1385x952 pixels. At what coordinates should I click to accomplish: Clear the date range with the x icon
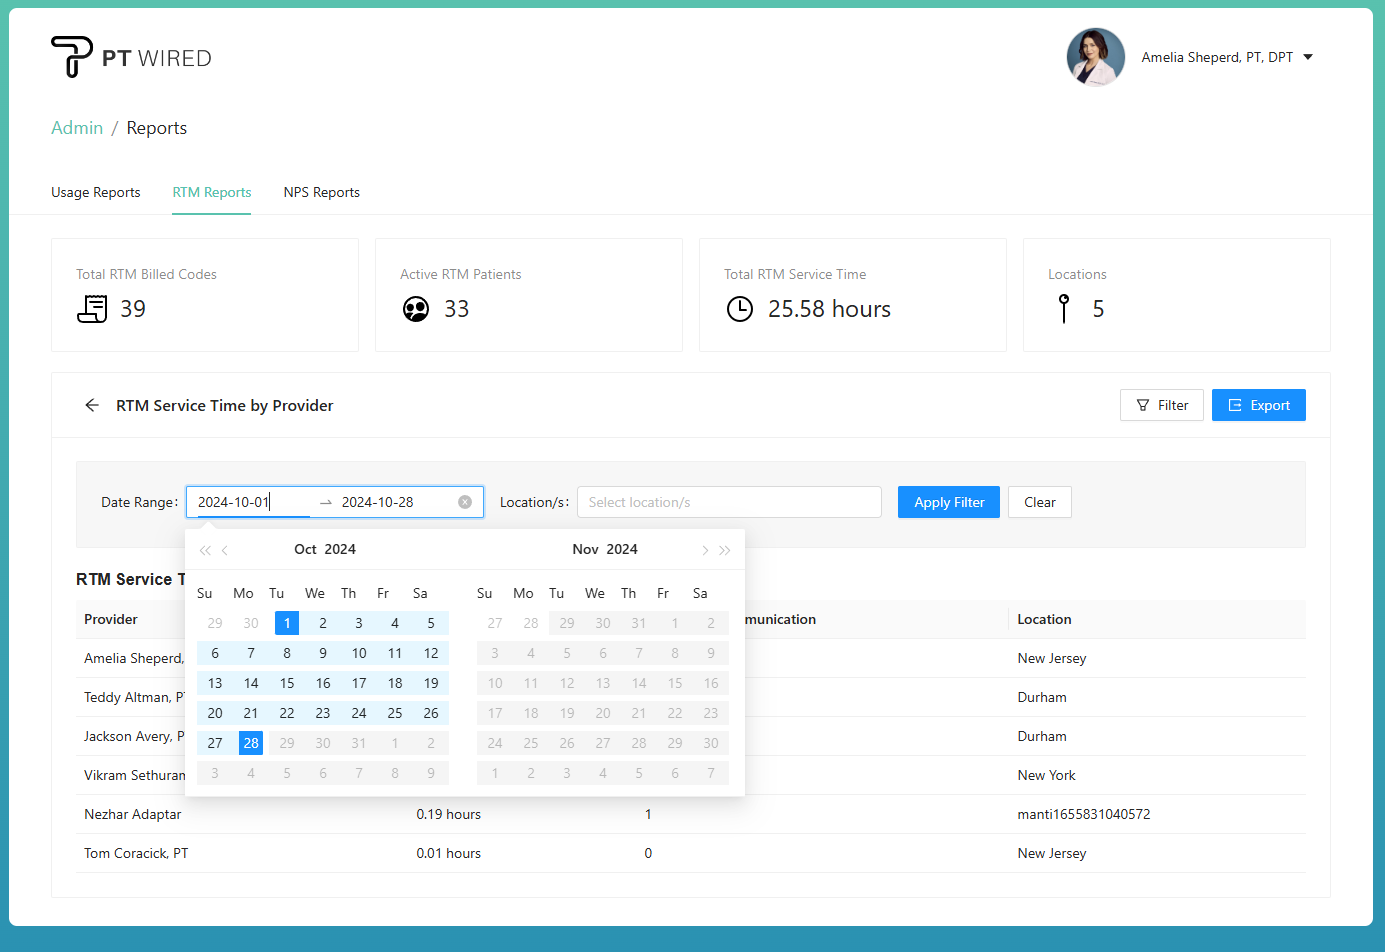[x=465, y=502]
